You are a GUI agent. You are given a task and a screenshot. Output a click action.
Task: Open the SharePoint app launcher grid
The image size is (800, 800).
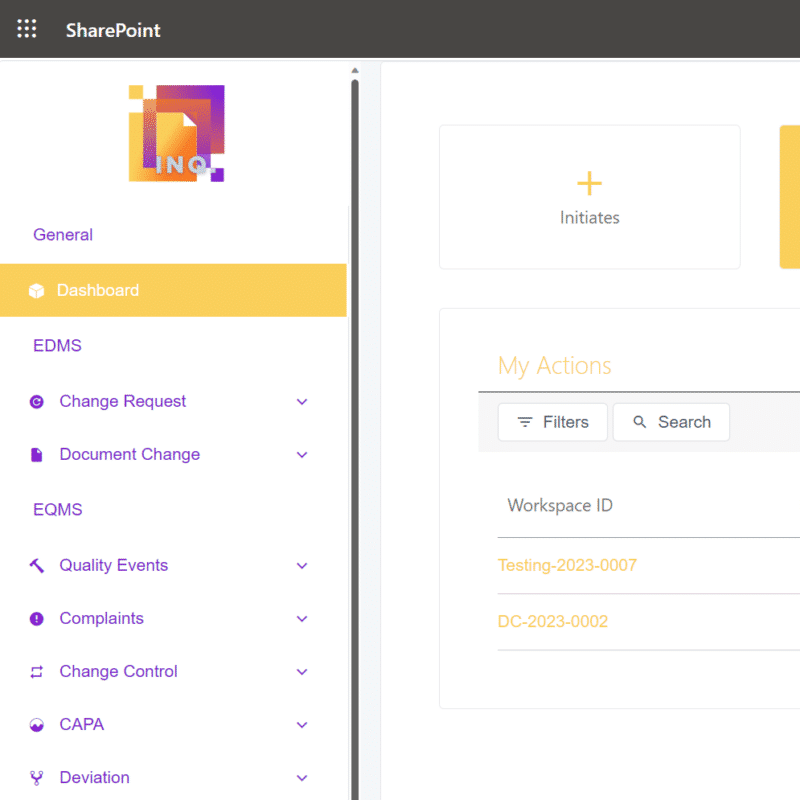pyautogui.click(x=27, y=29)
